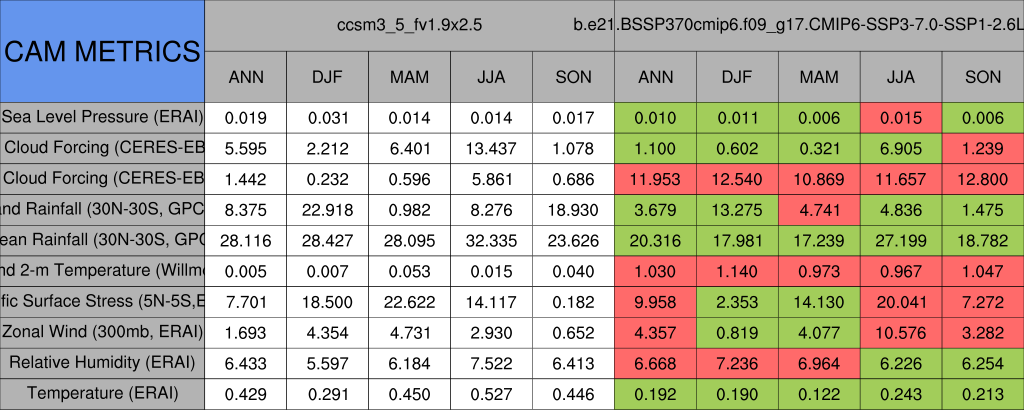Select the green cell with value 0.602
The height and width of the screenshot is (410, 1024).
pos(737,148)
